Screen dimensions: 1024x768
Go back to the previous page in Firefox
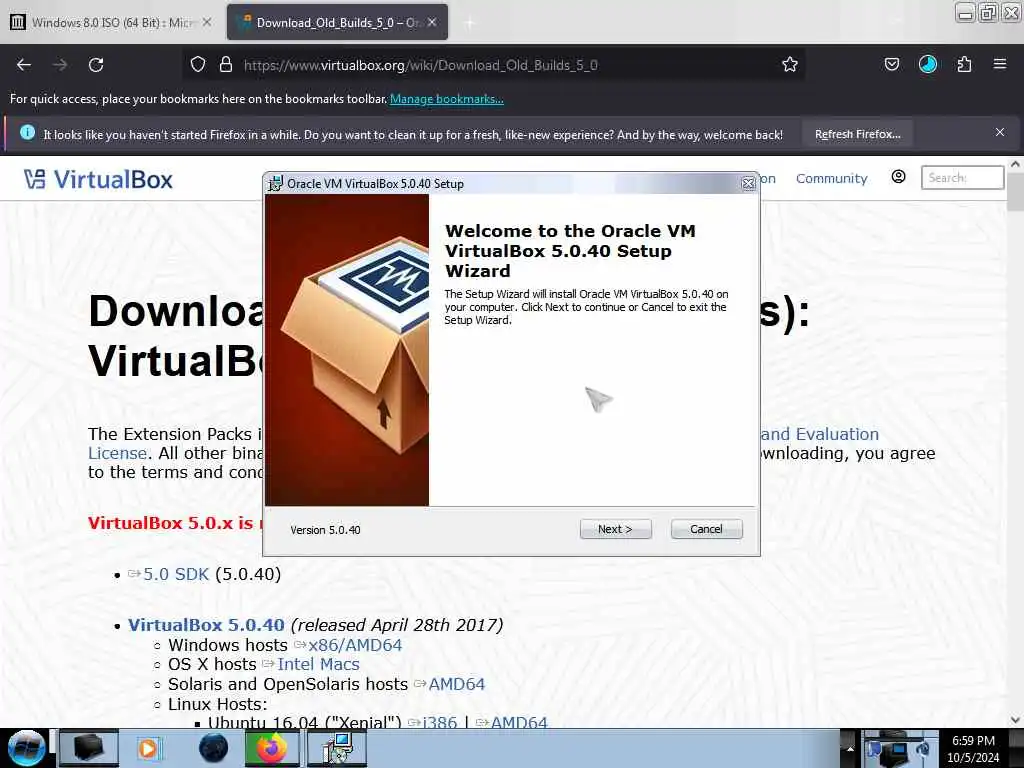(x=24, y=65)
